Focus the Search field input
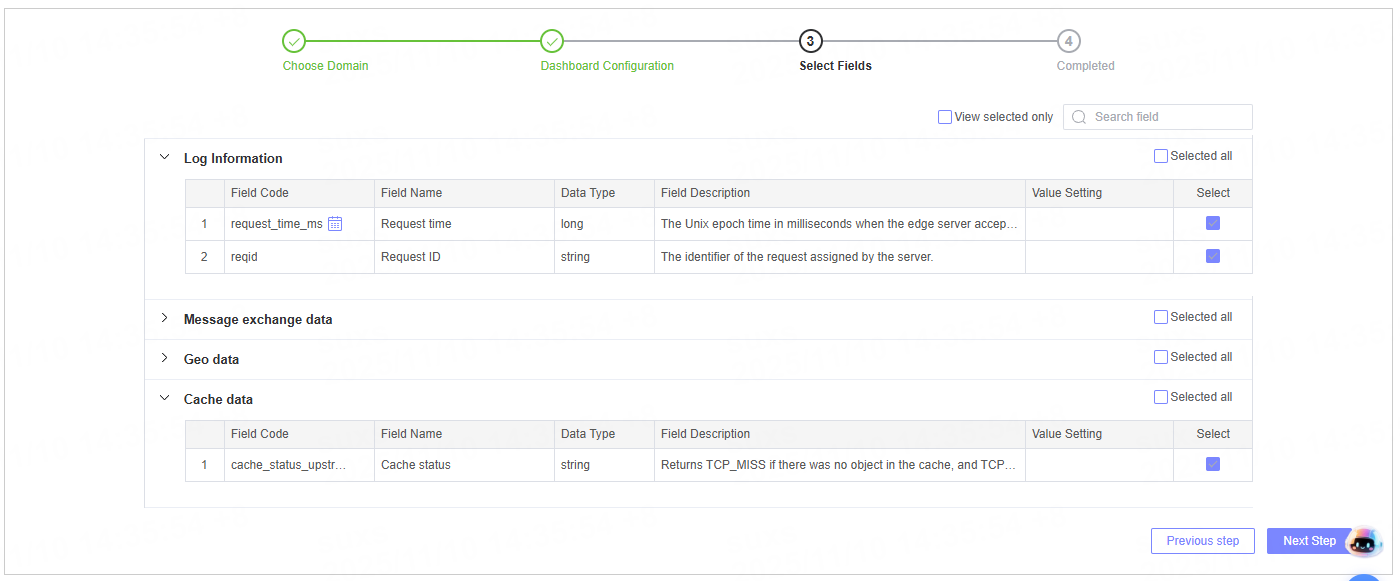 click(1165, 117)
